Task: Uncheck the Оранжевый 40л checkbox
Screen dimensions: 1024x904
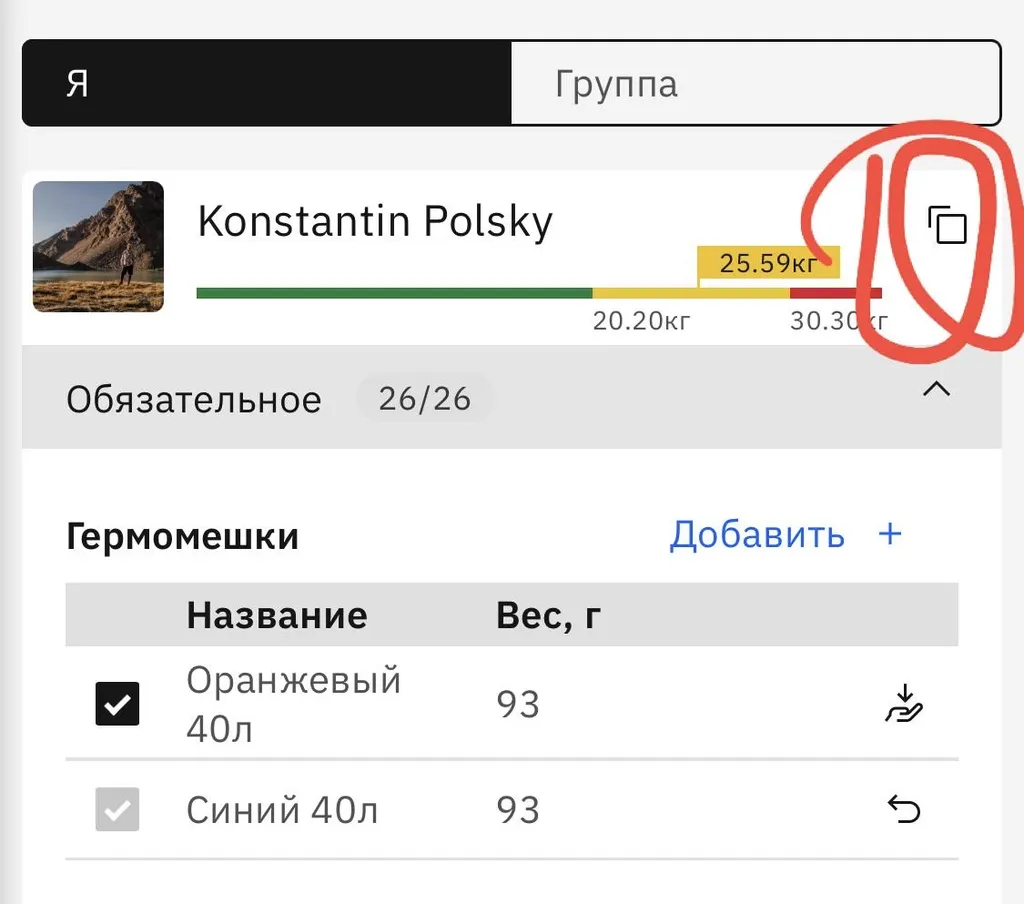Action: coord(117,704)
